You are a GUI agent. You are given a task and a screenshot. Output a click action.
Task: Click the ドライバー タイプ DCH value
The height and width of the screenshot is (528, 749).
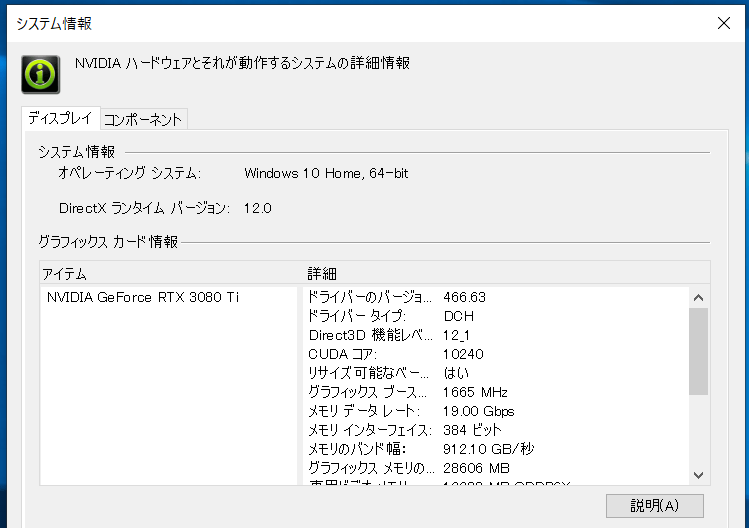pyautogui.click(x=459, y=316)
